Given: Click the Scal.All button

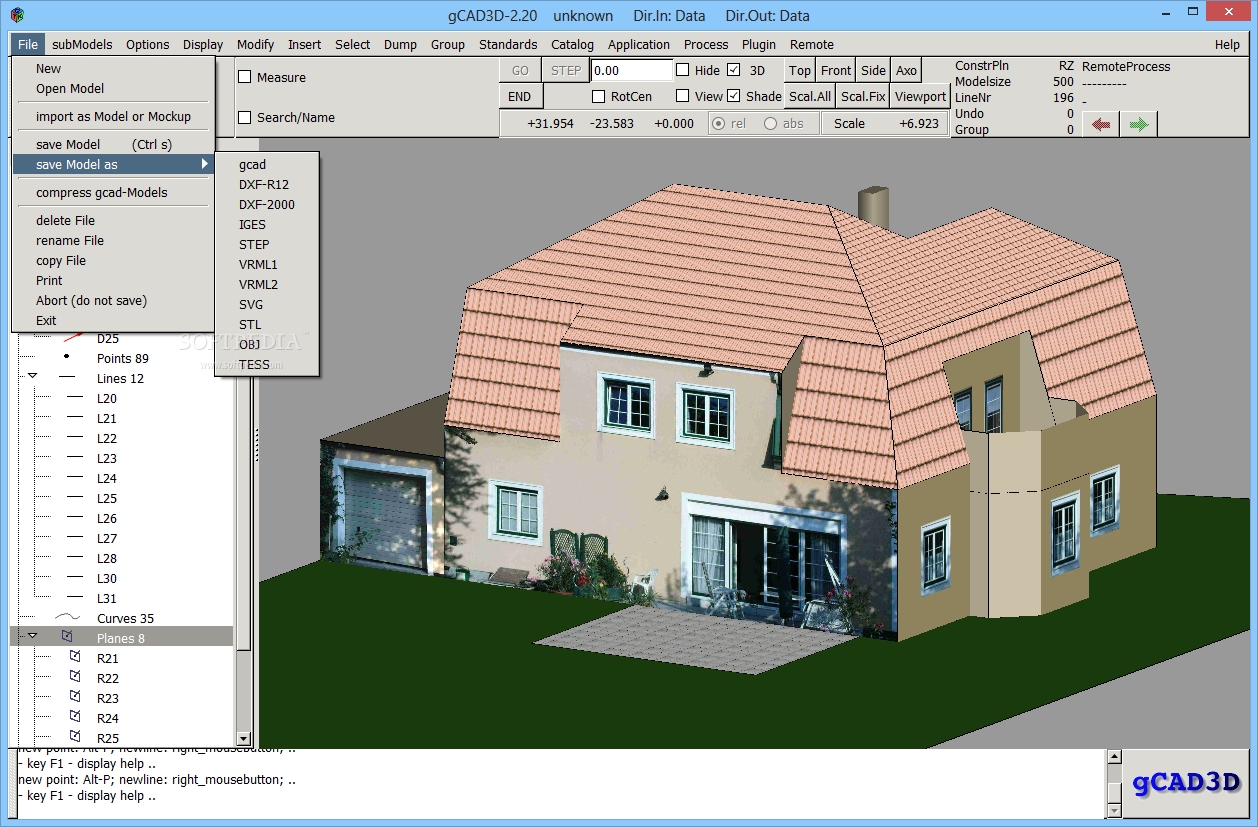Looking at the screenshot, I should (x=810, y=96).
